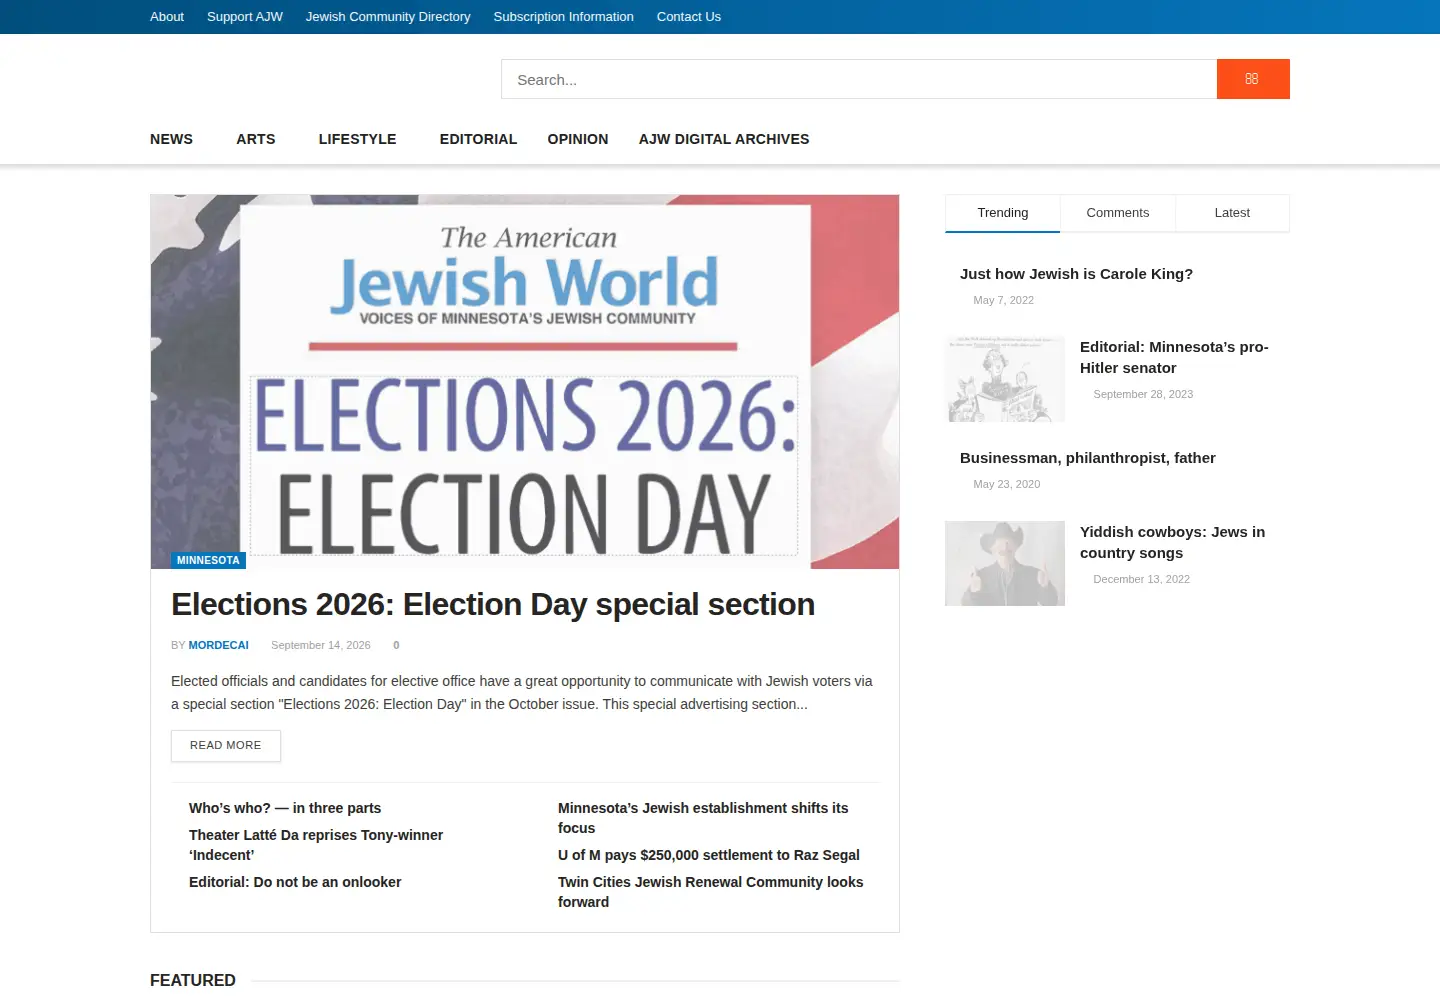1440x1000 pixels.
Task: Open Jewish Community Directory link
Action: tap(388, 17)
